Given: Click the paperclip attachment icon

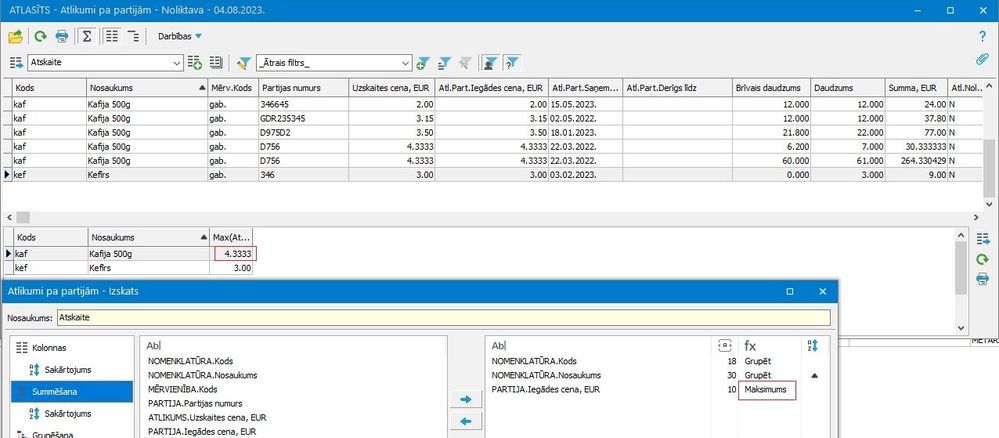Looking at the screenshot, I should click(x=982, y=59).
